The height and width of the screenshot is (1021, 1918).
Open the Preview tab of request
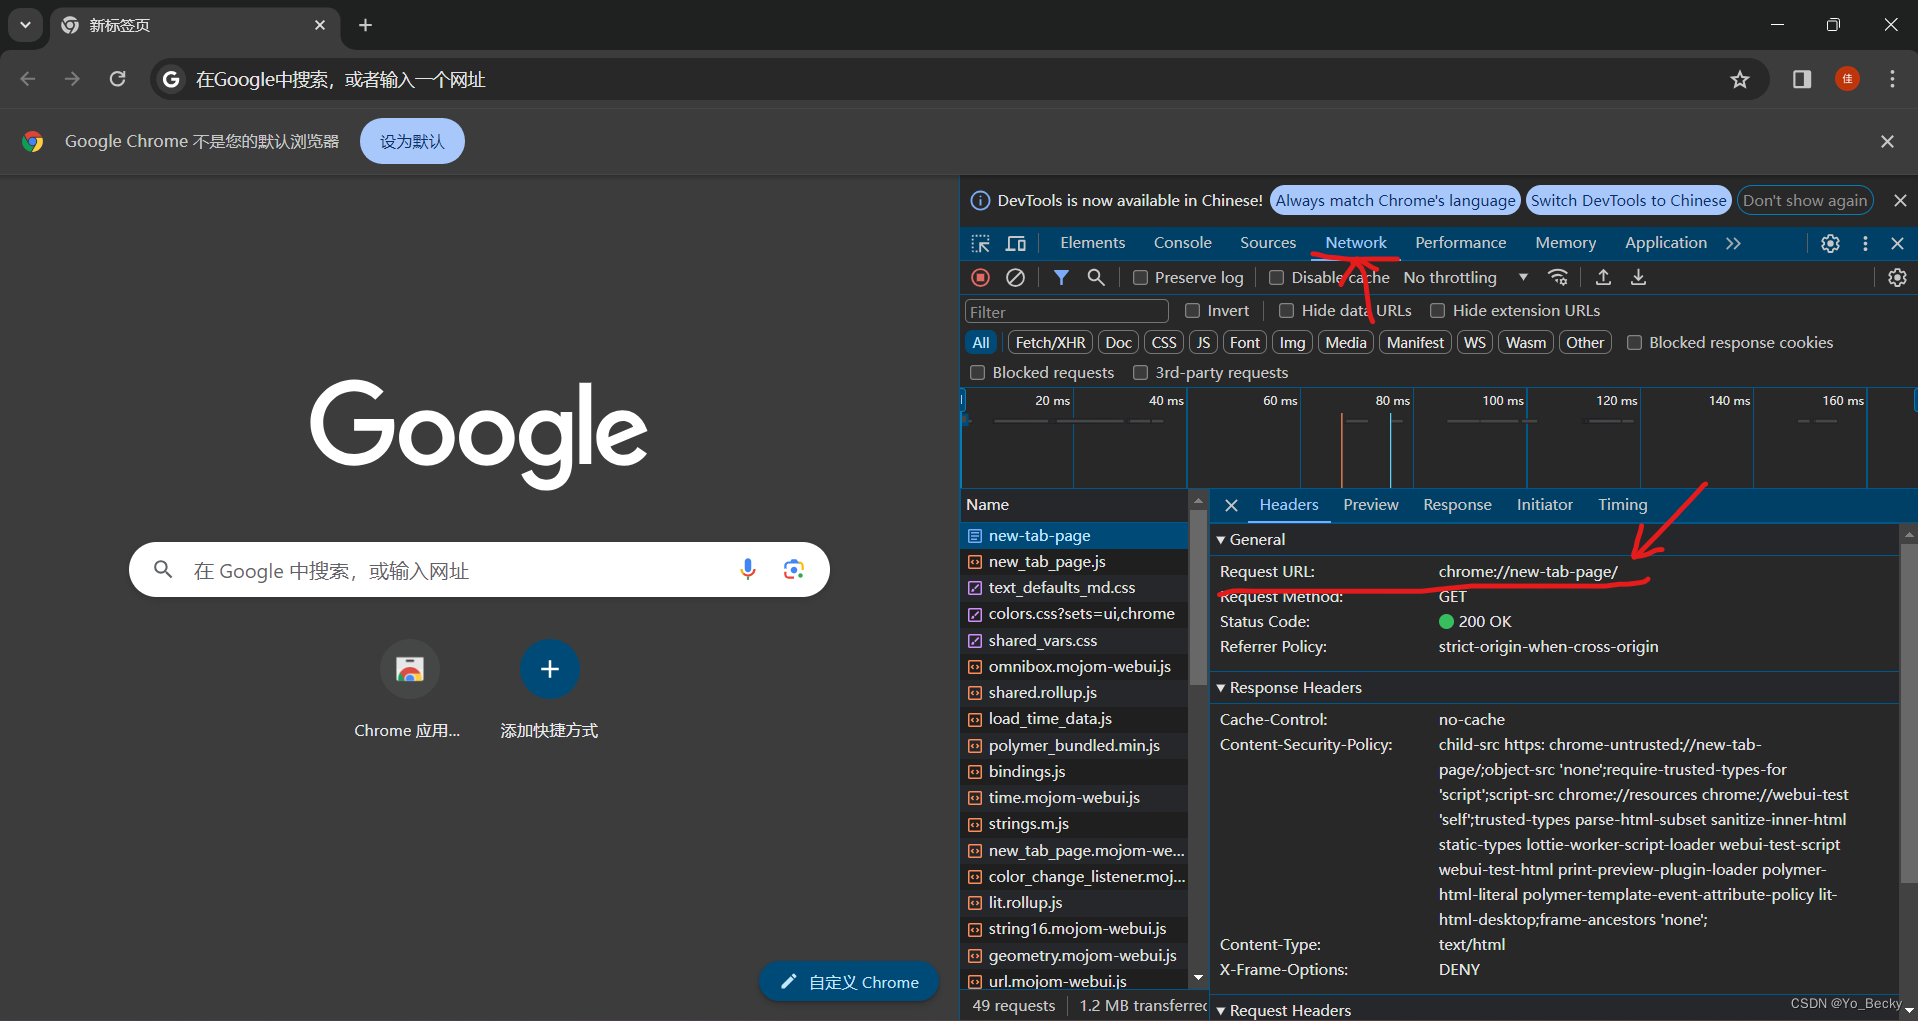coord(1370,505)
